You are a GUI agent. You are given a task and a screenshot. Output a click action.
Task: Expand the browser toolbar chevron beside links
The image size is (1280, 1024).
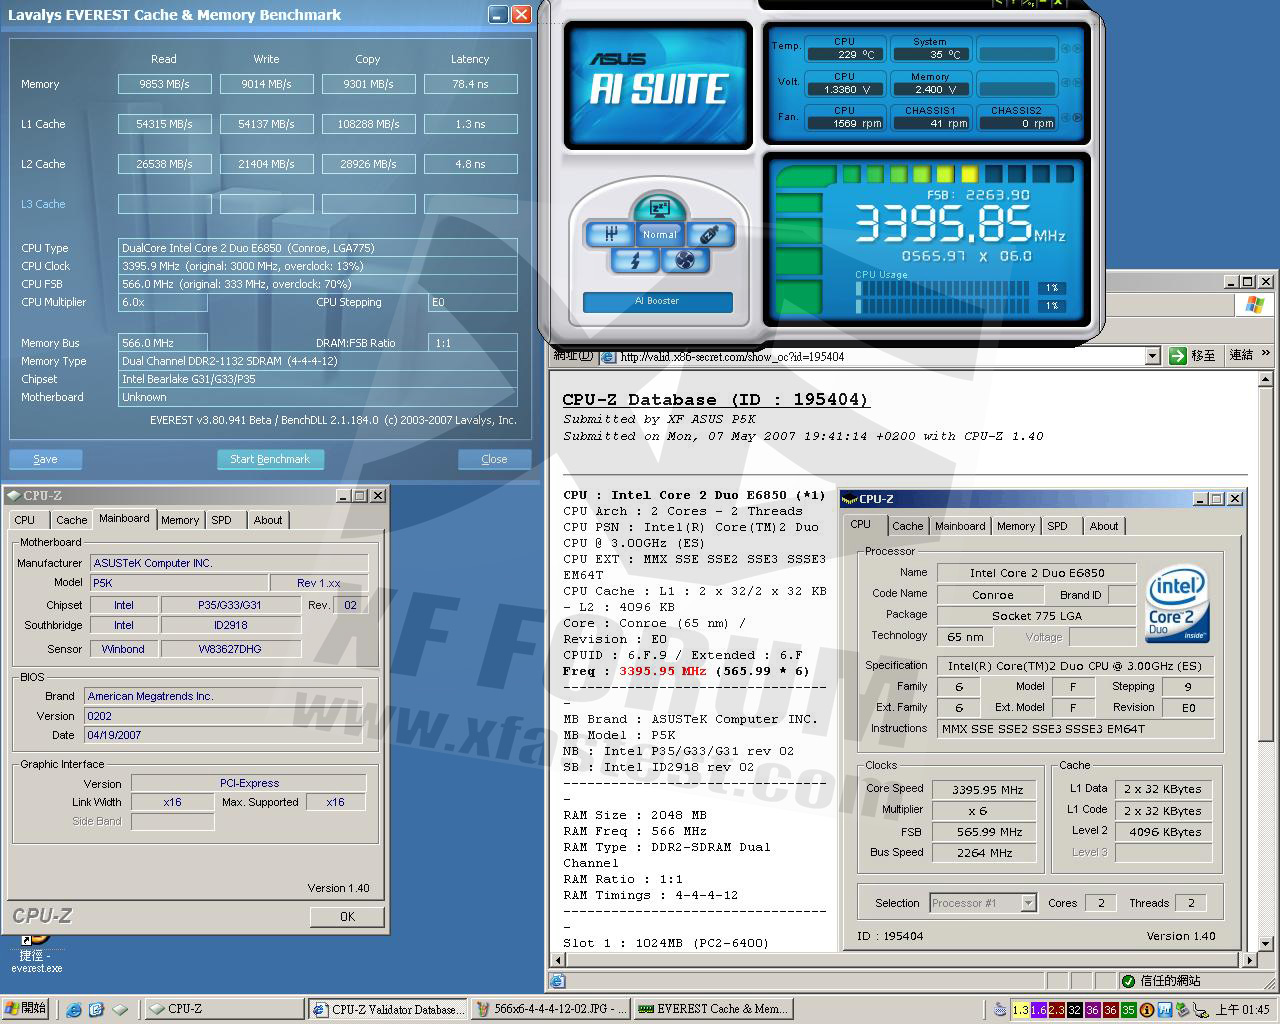[1266, 354]
